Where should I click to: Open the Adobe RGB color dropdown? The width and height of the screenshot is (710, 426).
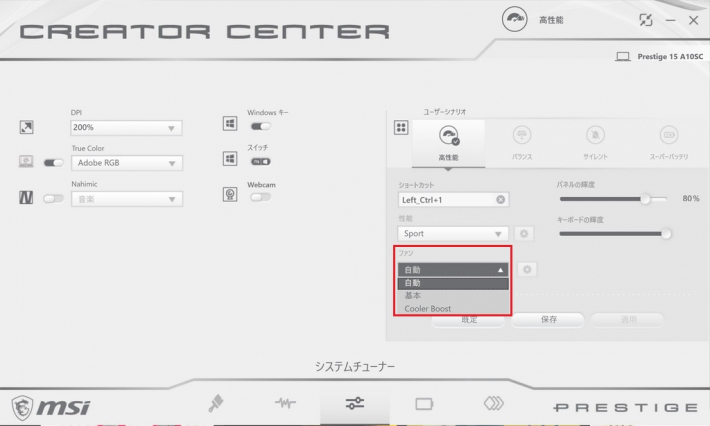pyautogui.click(x=125, y=163)
